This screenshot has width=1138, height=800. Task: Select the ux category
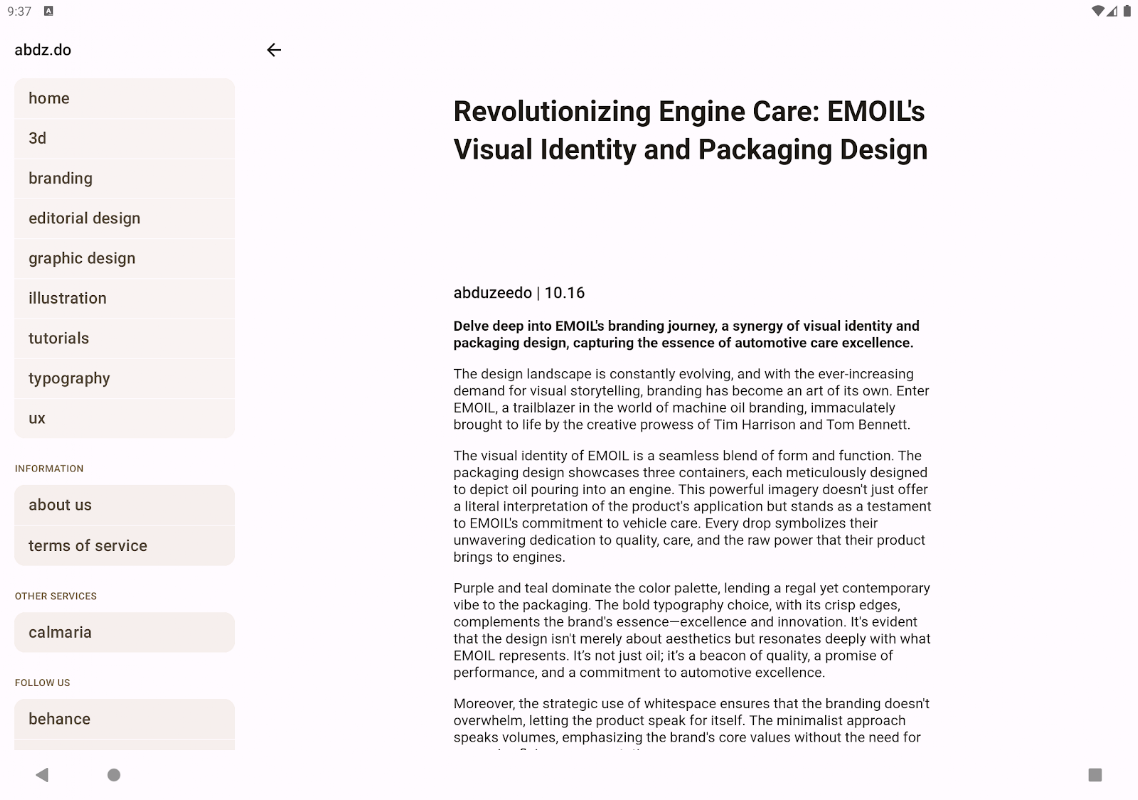click(x=125, y=418)
